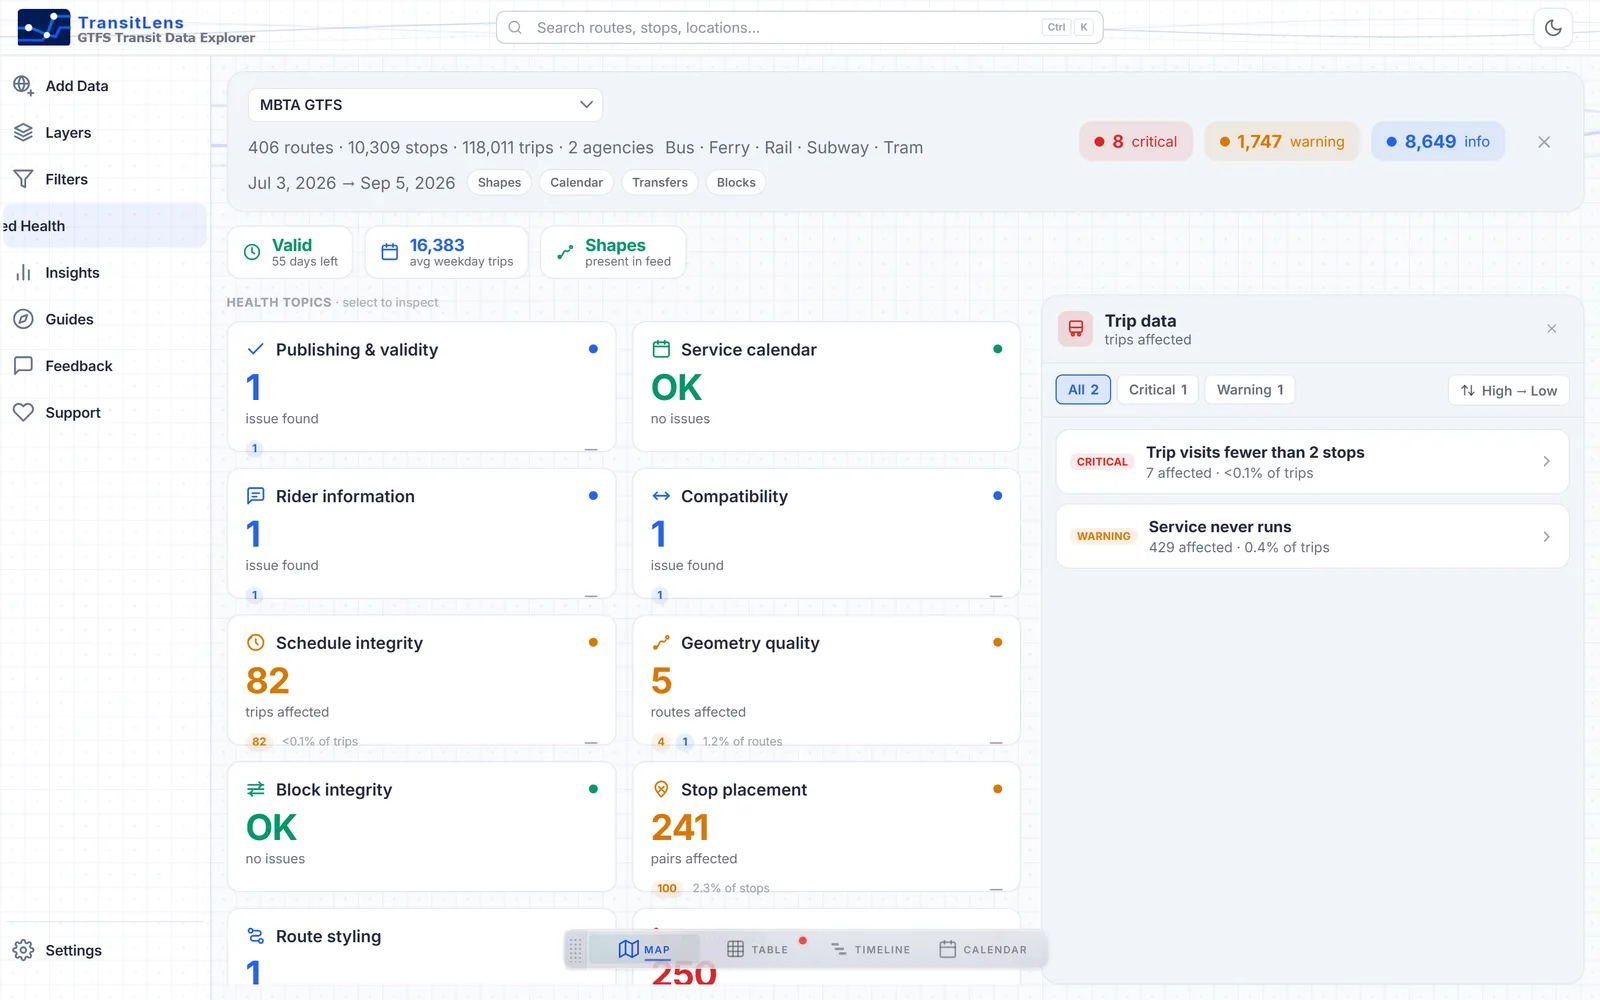The width and height of the screenshot is (1600, 1000).
Task: Close the Trip data panel
Action: 1552,329
